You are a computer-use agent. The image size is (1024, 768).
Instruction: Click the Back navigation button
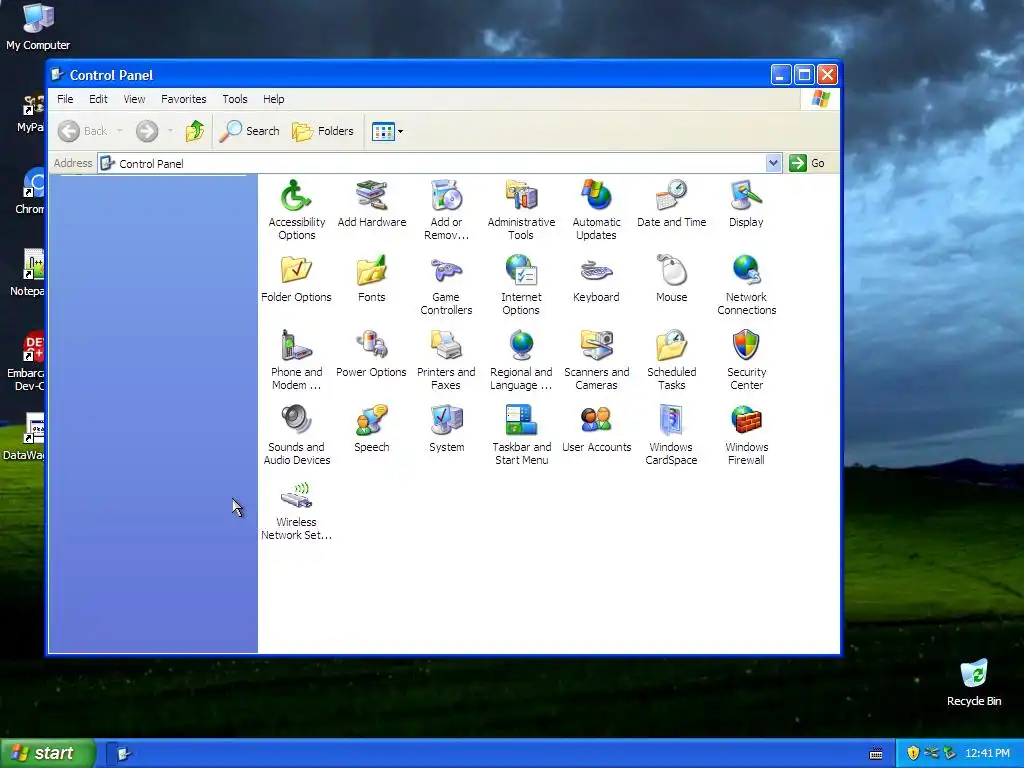click(x=82, y=131)
